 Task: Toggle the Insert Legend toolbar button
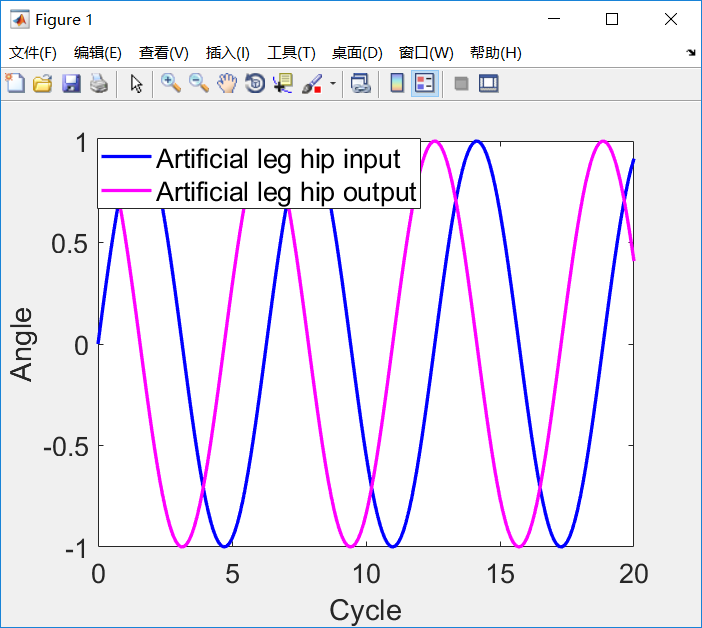click(424, 83)
